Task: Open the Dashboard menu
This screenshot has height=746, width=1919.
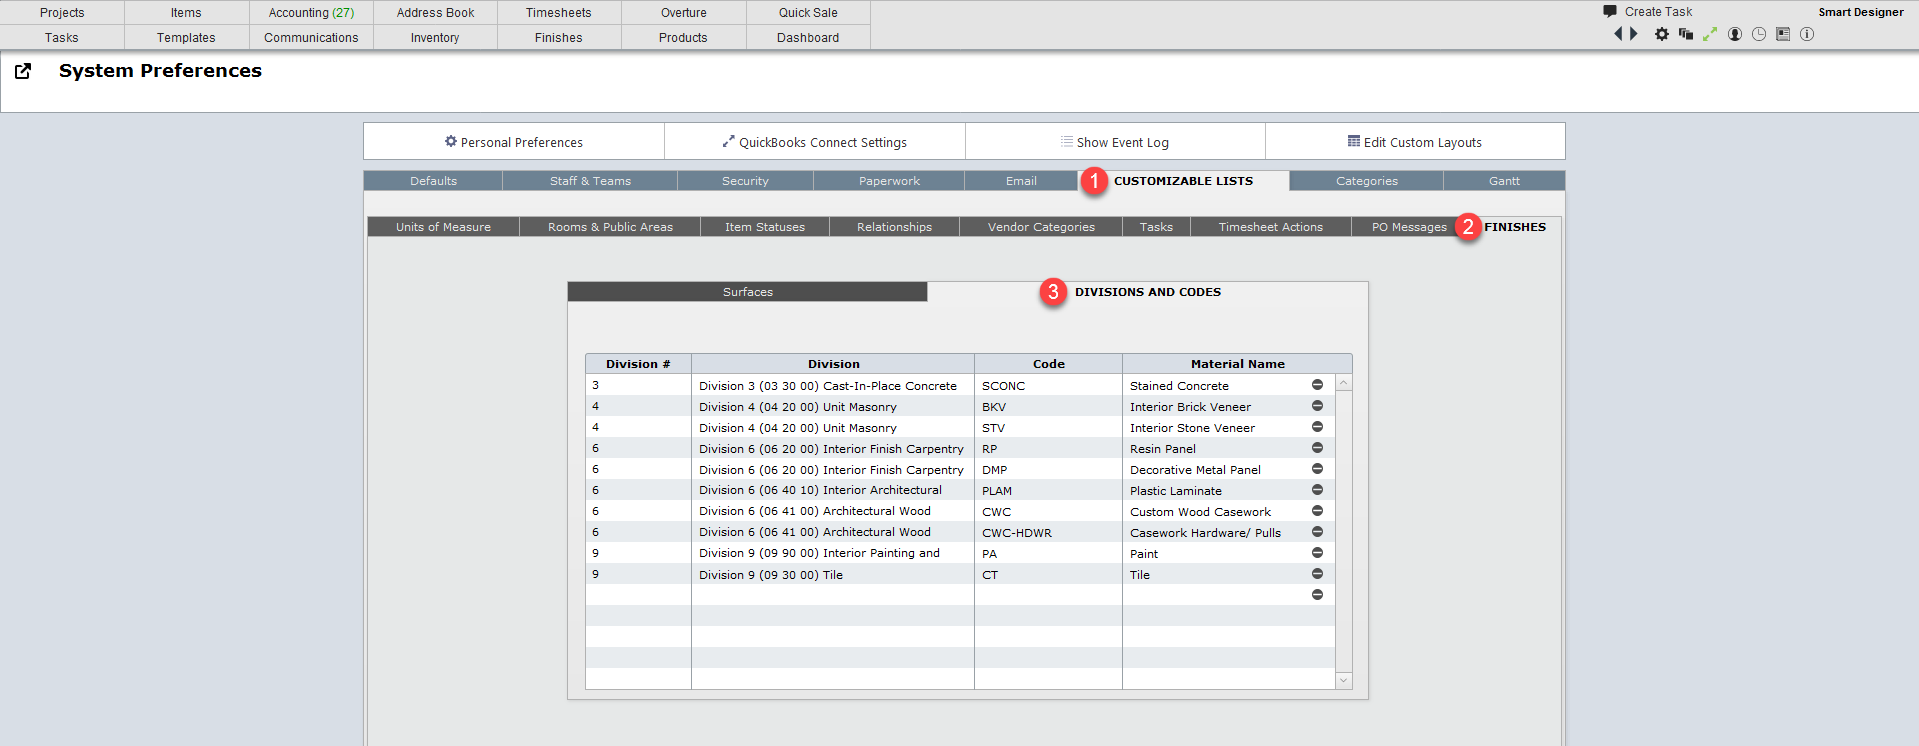Action: pos(808,38)
